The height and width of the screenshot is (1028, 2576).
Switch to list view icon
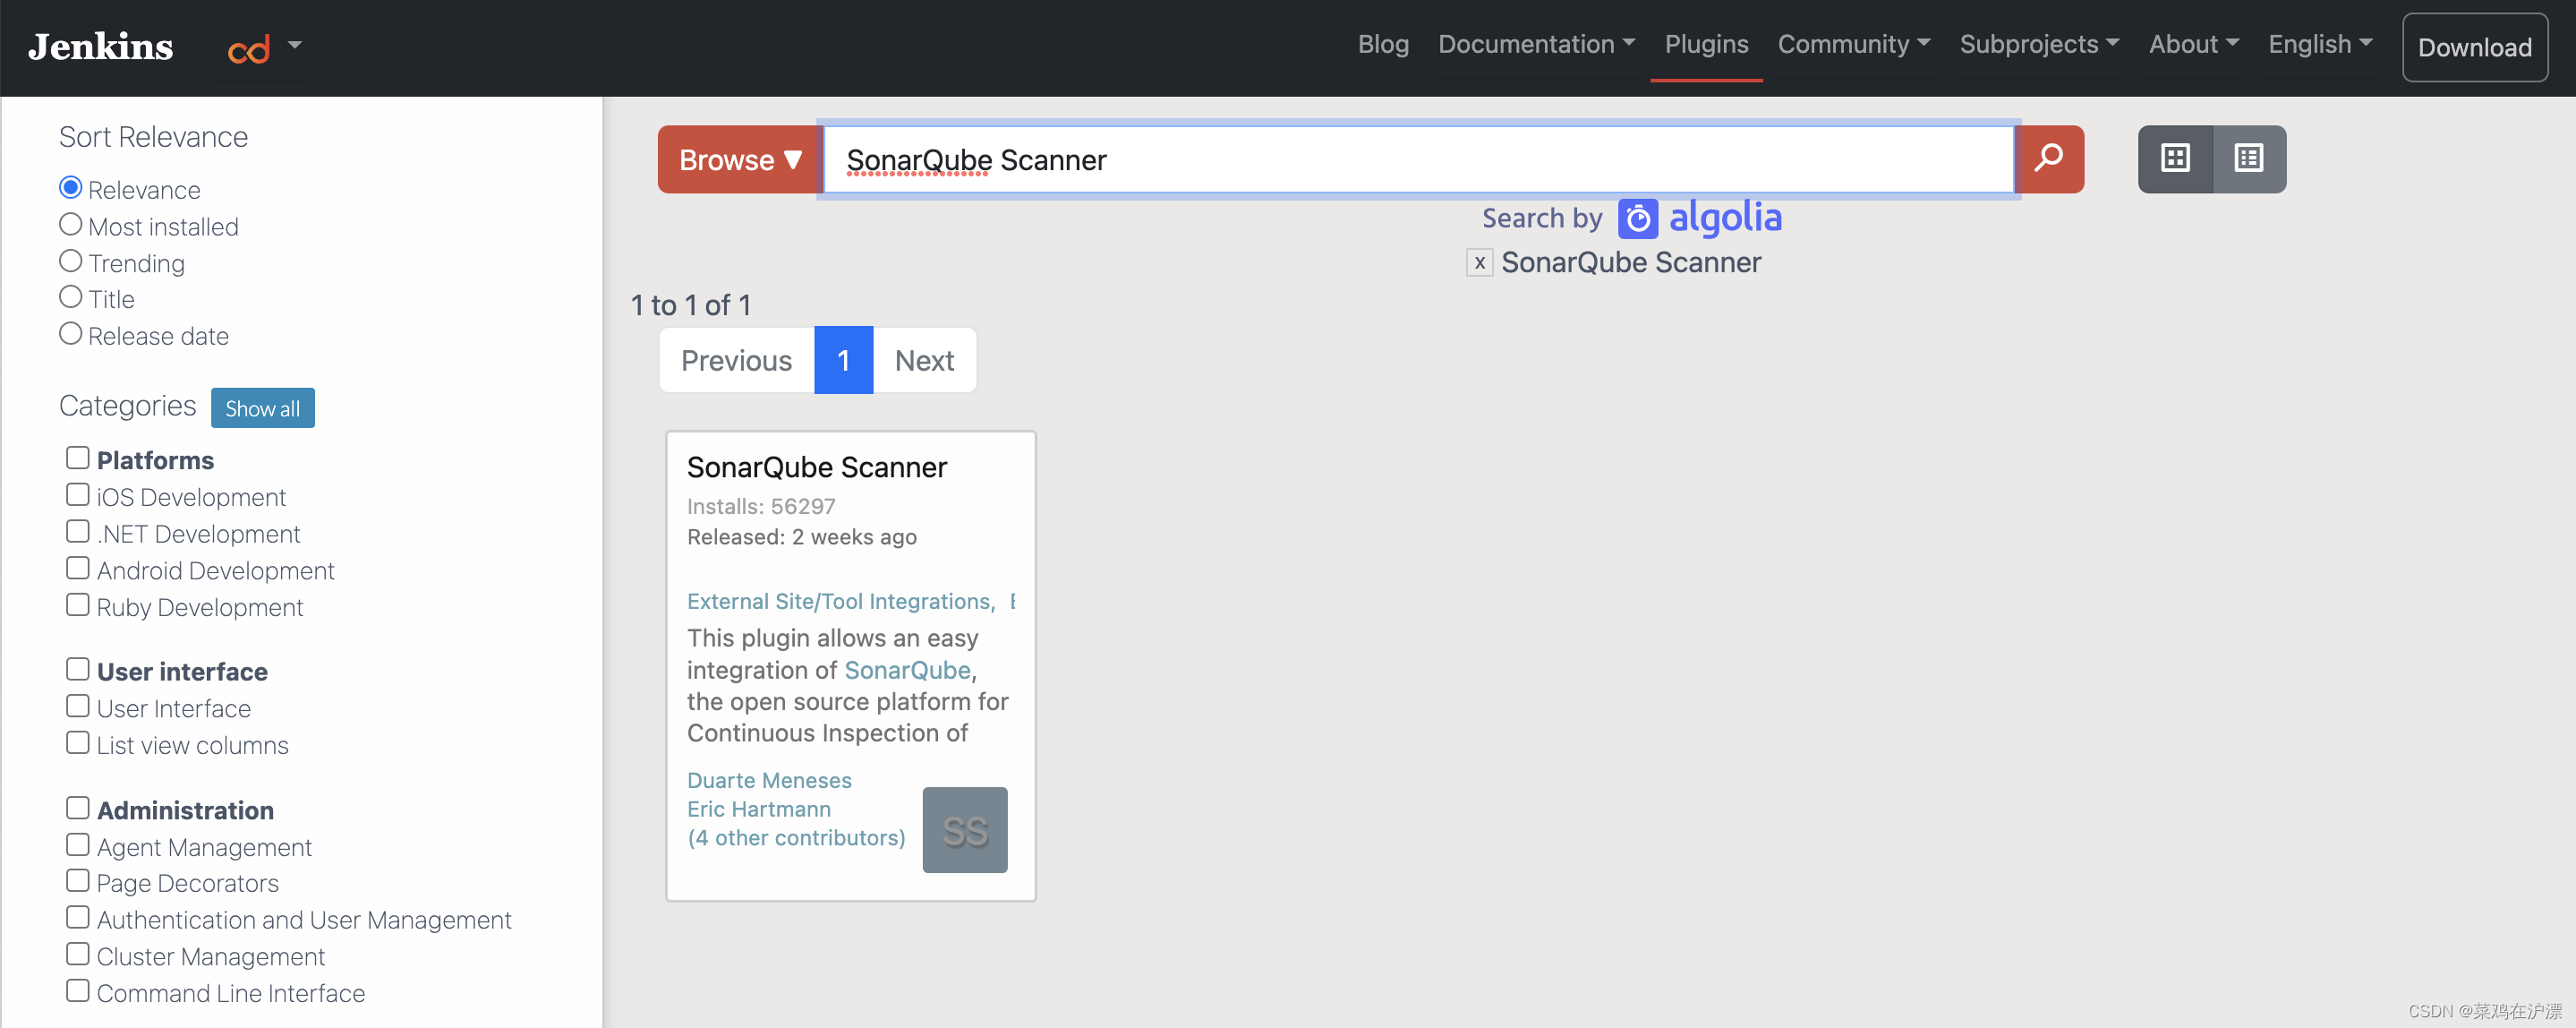click(x=2248, y=158)
